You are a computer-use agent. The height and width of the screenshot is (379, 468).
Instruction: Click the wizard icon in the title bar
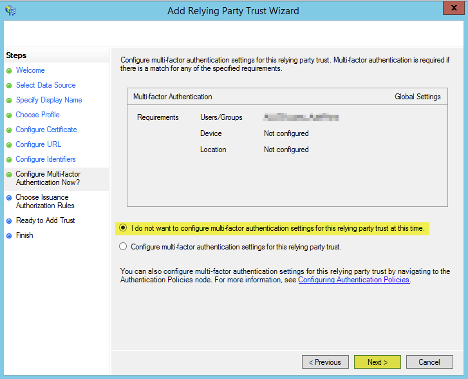[10, 11]
